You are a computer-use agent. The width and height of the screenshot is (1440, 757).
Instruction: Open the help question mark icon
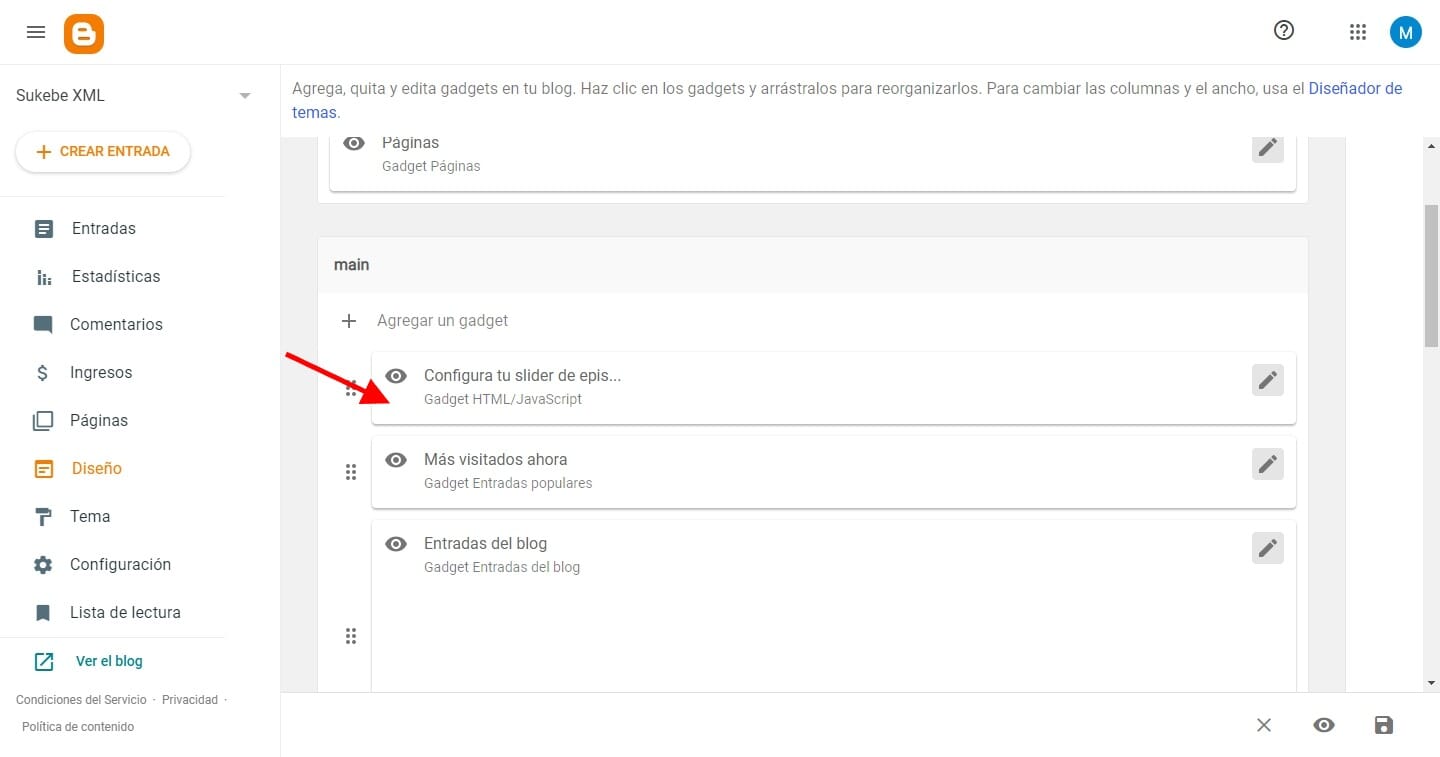point(1284,31)
